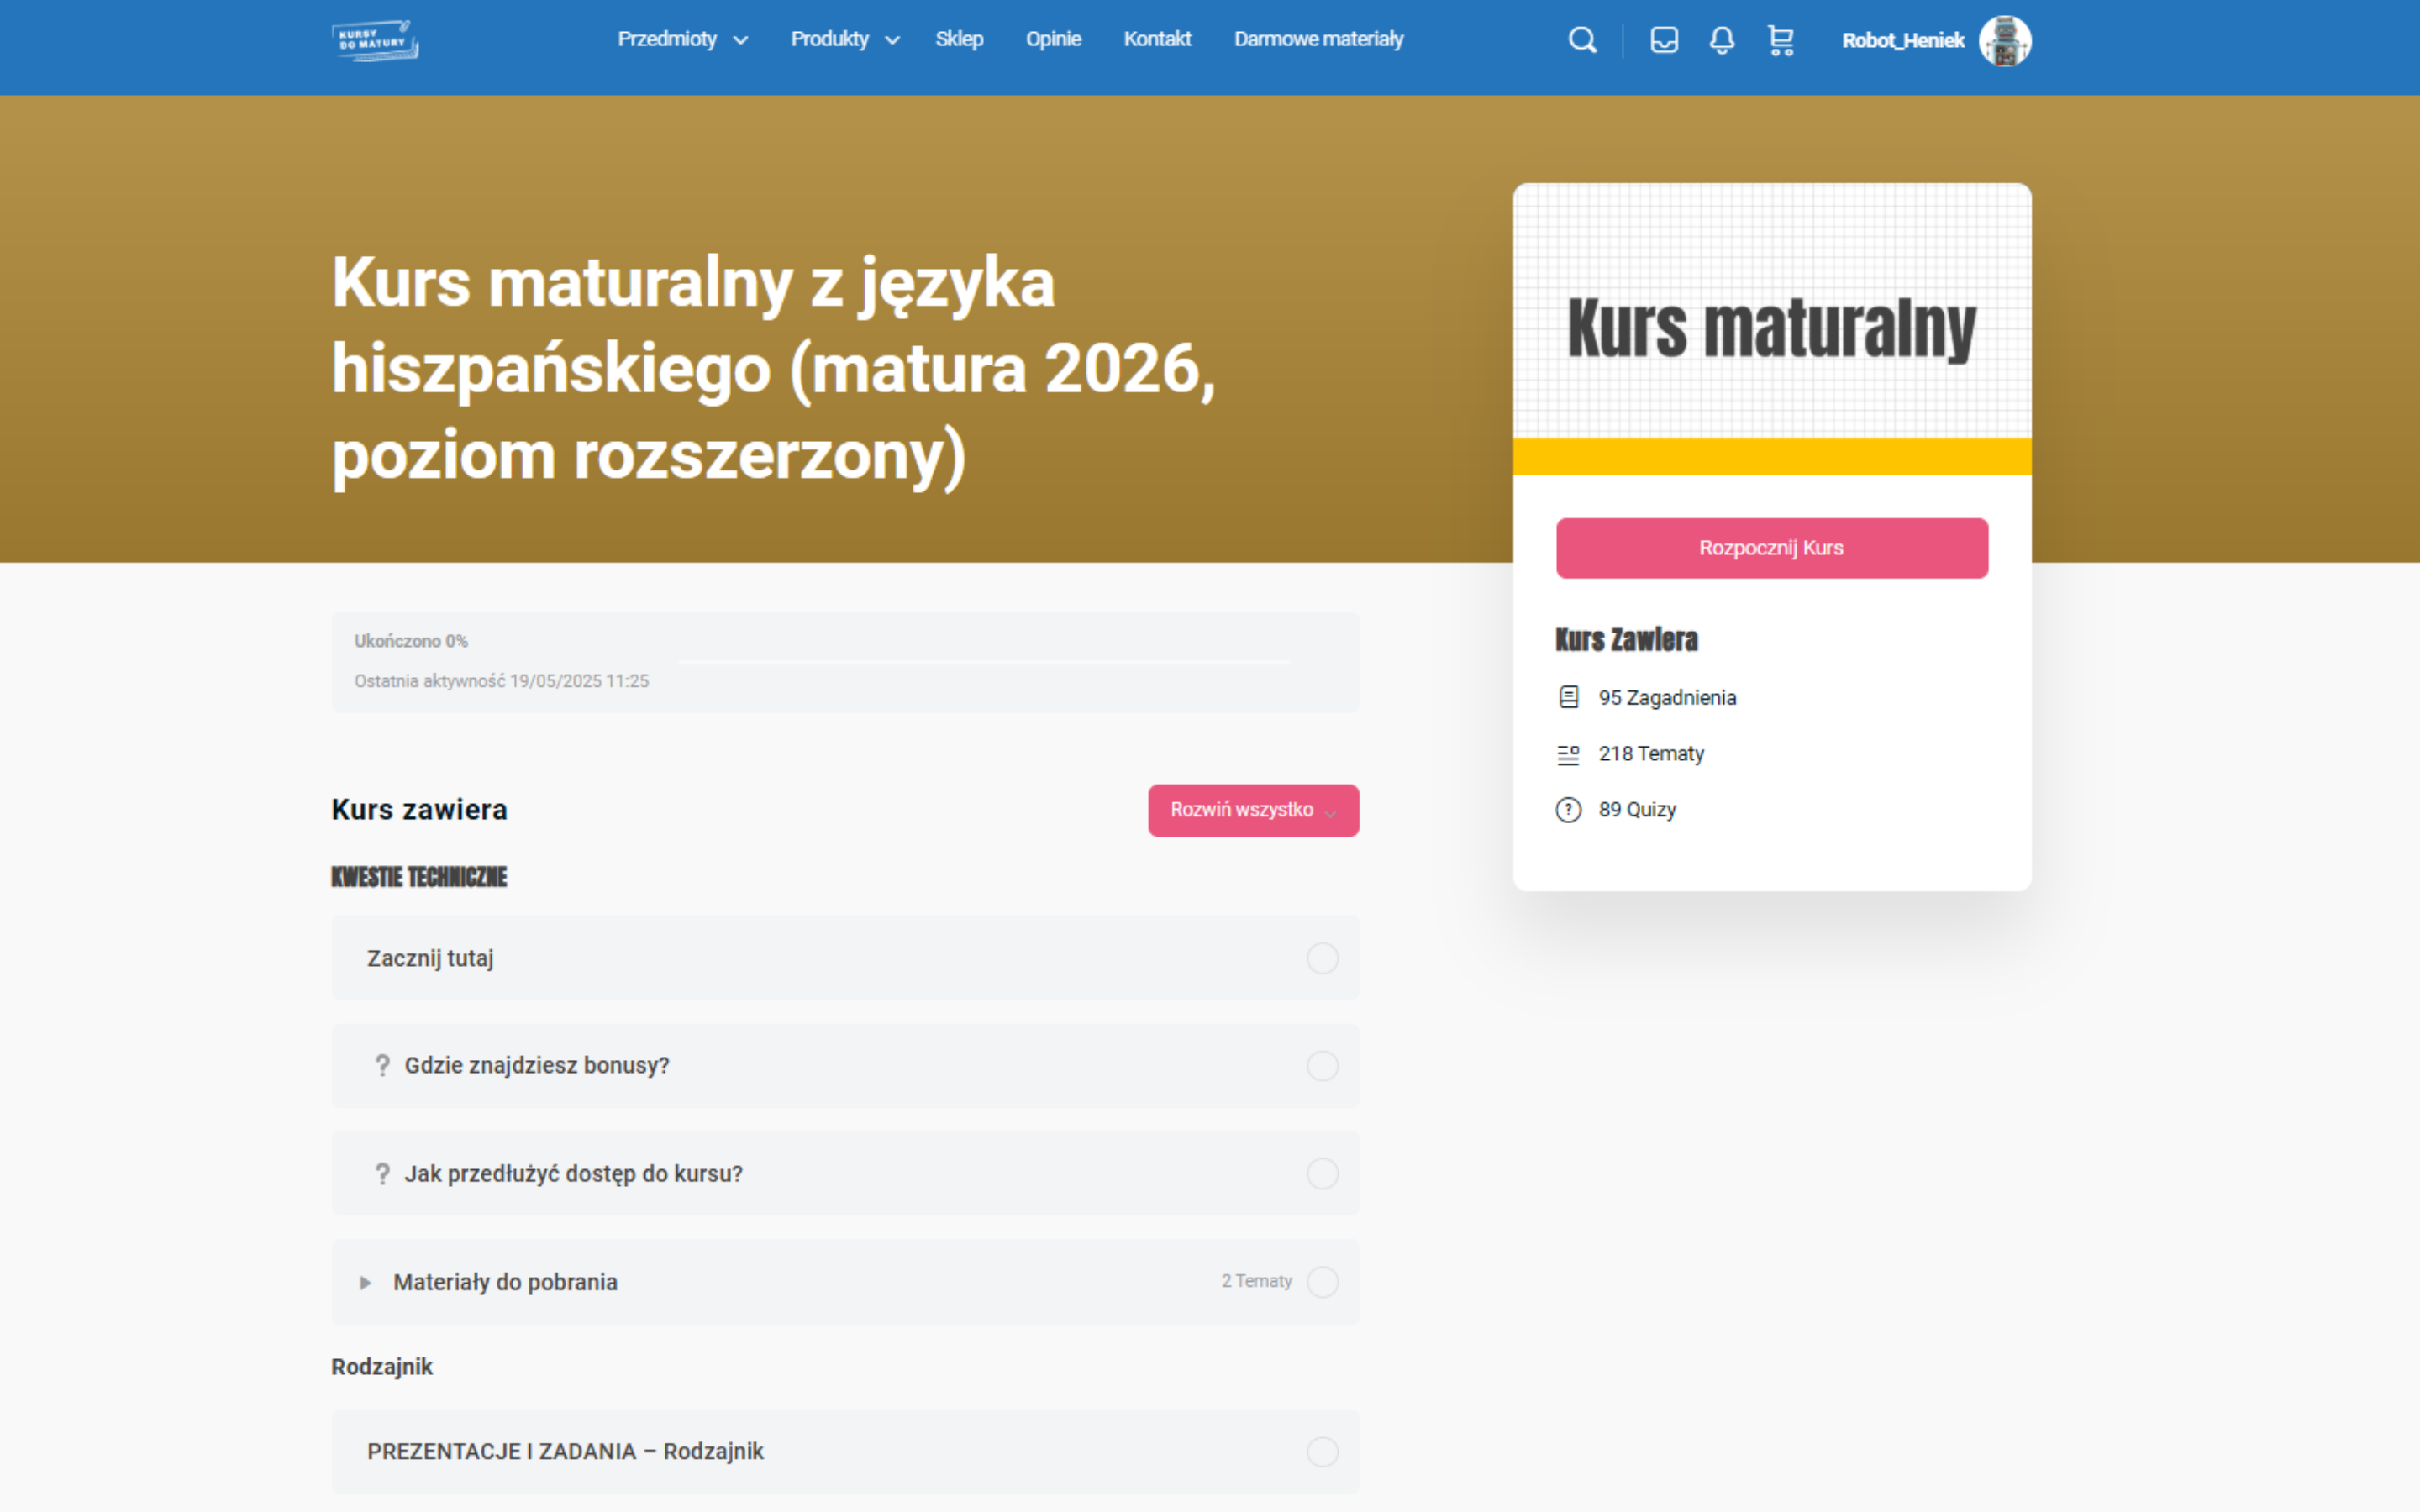Toggle completion circle for PREZENTACJE I ZADANIA – Rodzajnik
Image resolution: width=2420 pixels, height=1512 pixels.
click(1322, 1451)
